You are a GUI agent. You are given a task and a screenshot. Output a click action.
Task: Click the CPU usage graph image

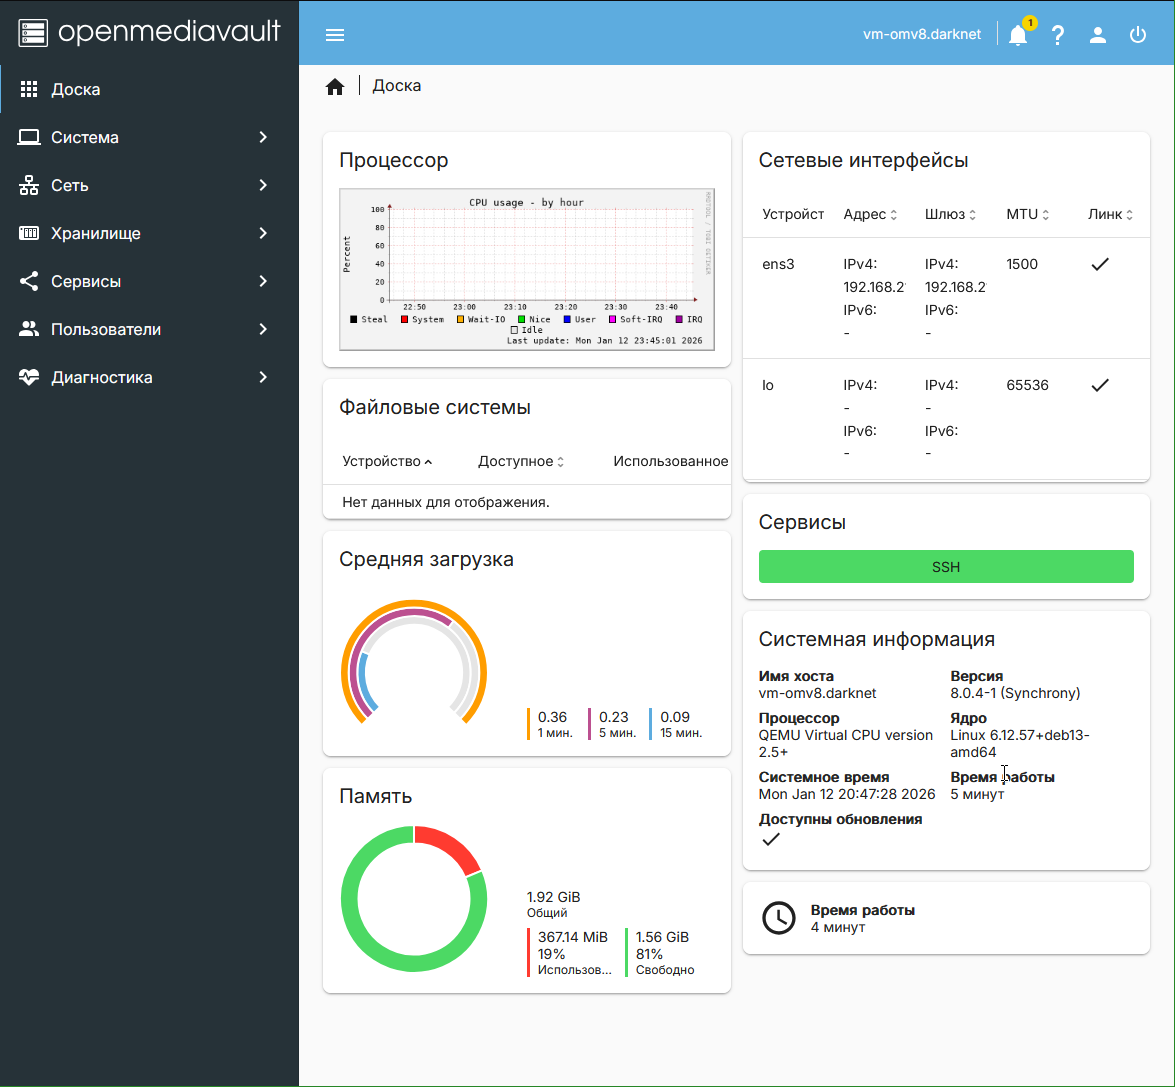pos(526,269)
